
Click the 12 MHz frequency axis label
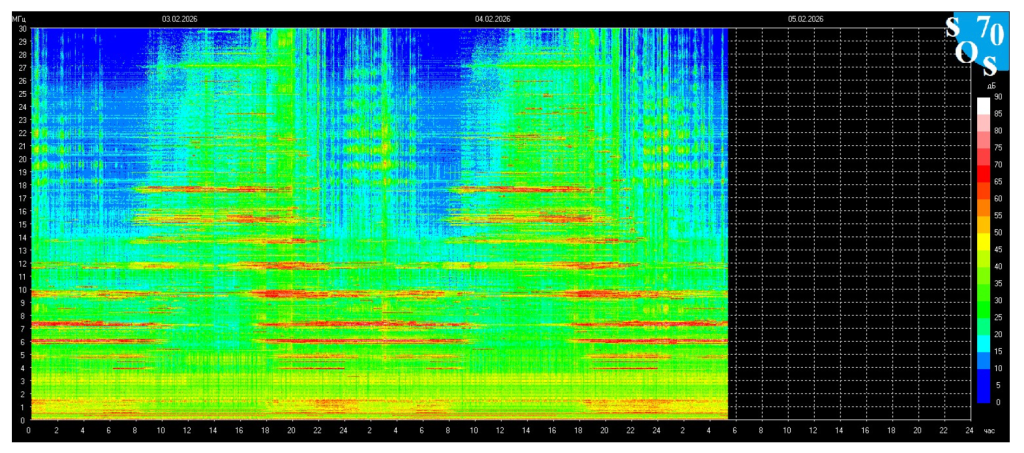pos(22,263)
